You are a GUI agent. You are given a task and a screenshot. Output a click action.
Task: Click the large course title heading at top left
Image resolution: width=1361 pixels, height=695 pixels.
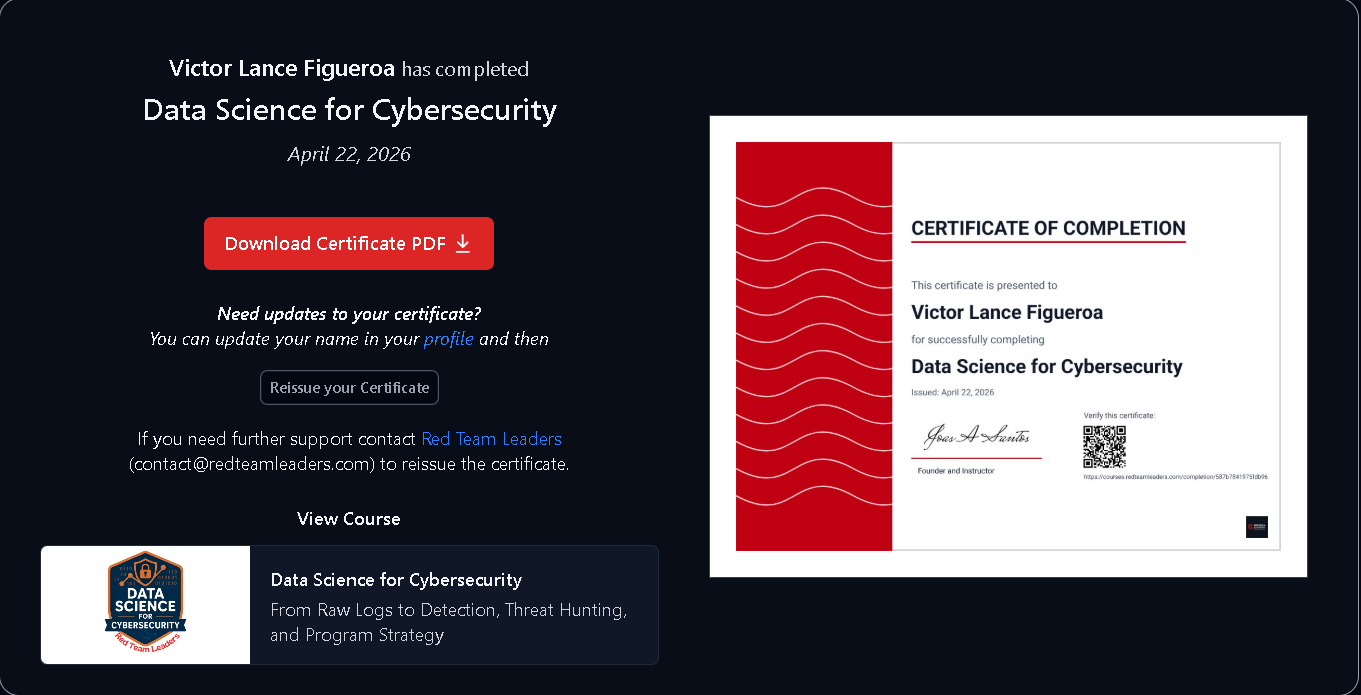(x=349, y=110)
